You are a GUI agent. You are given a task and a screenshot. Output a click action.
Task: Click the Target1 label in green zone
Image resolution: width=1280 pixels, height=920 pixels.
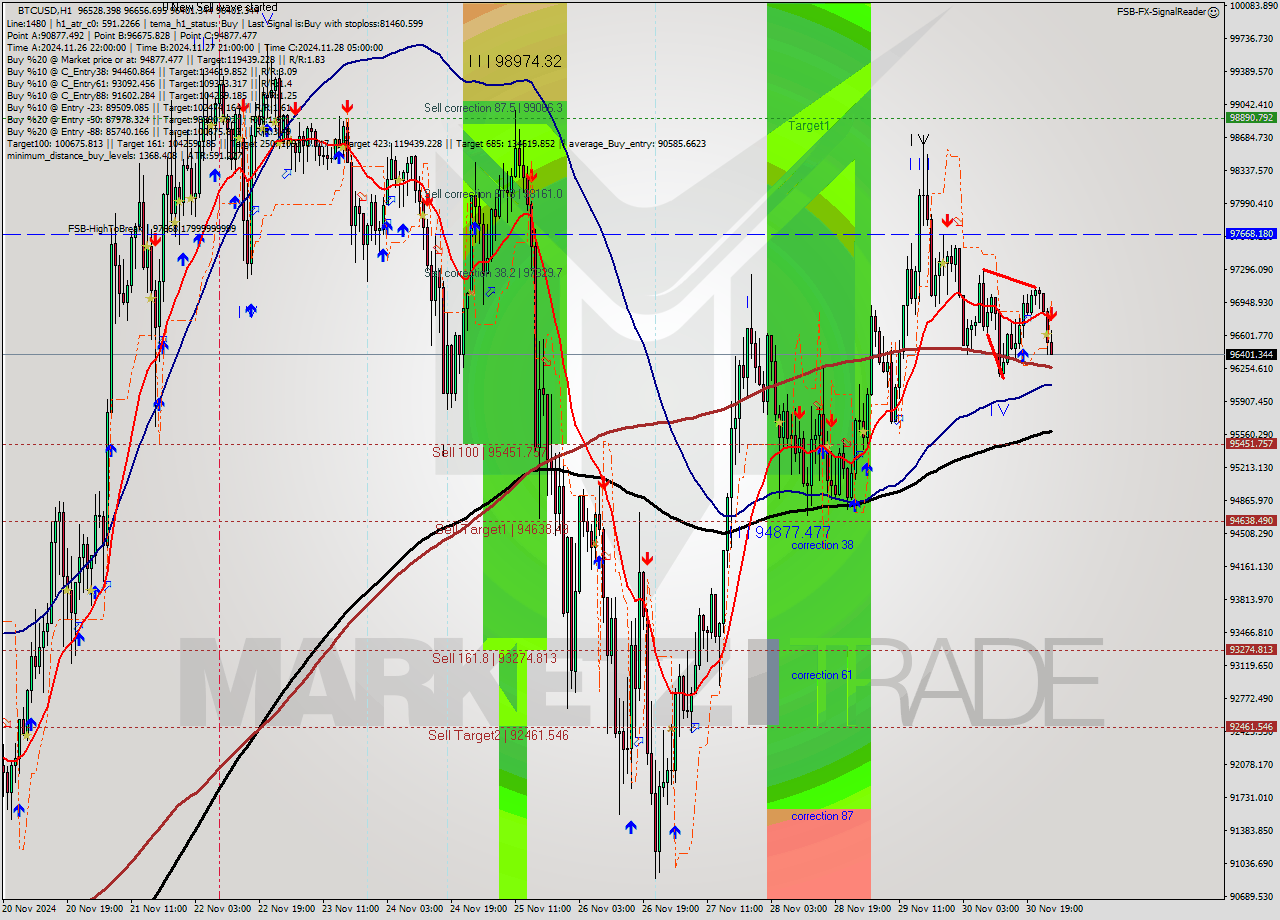point(808,126)
